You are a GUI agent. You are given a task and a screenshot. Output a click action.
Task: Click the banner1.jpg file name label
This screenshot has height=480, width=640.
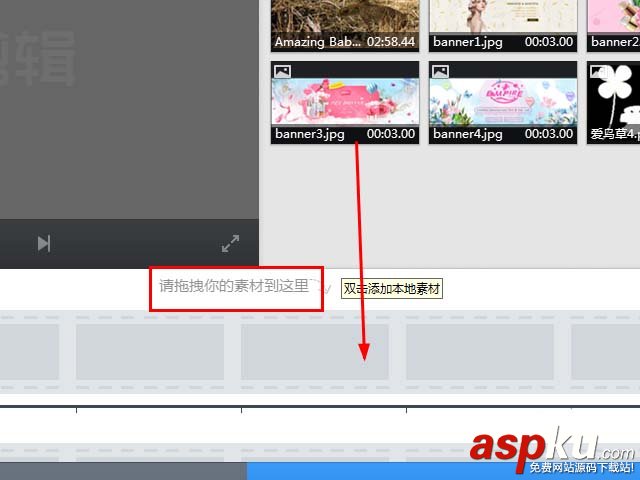pos(468,42)
